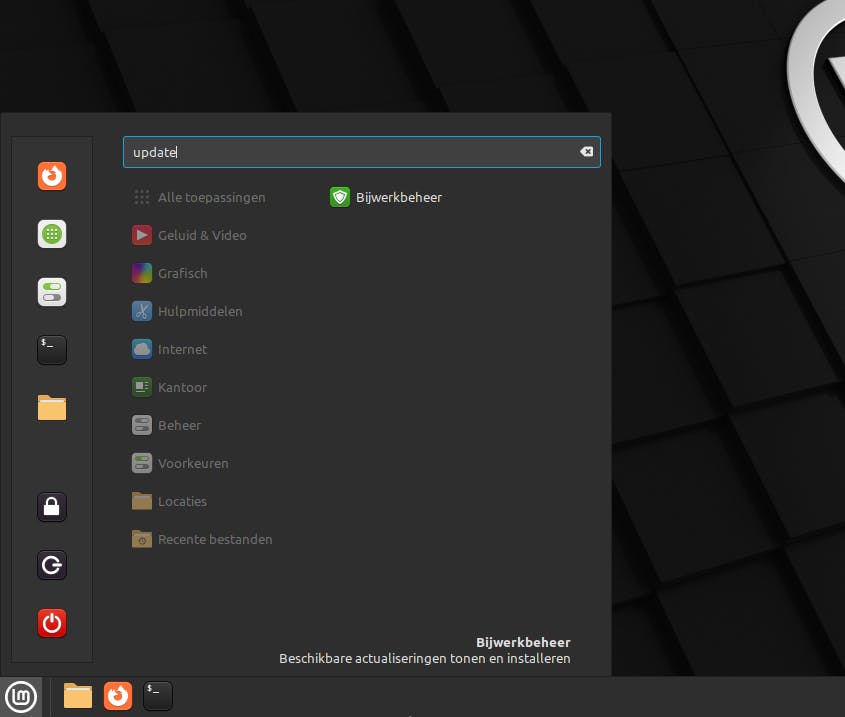Select Hulpmiddelen category
The width and height of the screenshot is (845, 717).
click(187, 311)
